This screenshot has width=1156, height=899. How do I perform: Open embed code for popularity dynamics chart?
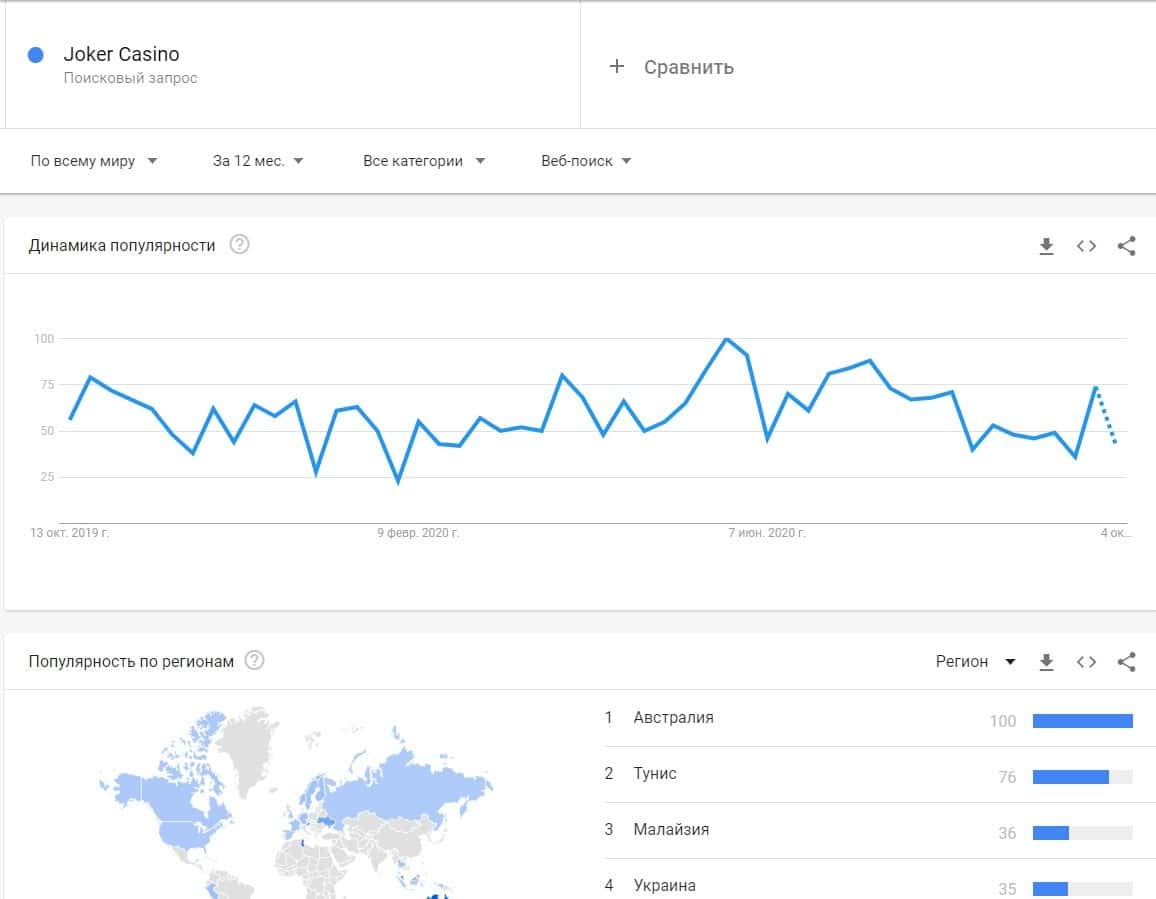(x=1087, y=246)
